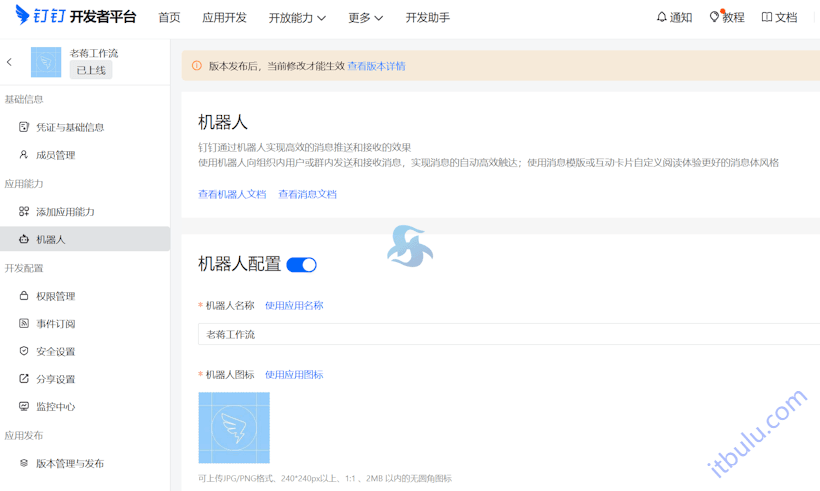Screen dimensions: 820x491
Task: Click the 分享设置 share icon
Action: [x=24, y=379]
